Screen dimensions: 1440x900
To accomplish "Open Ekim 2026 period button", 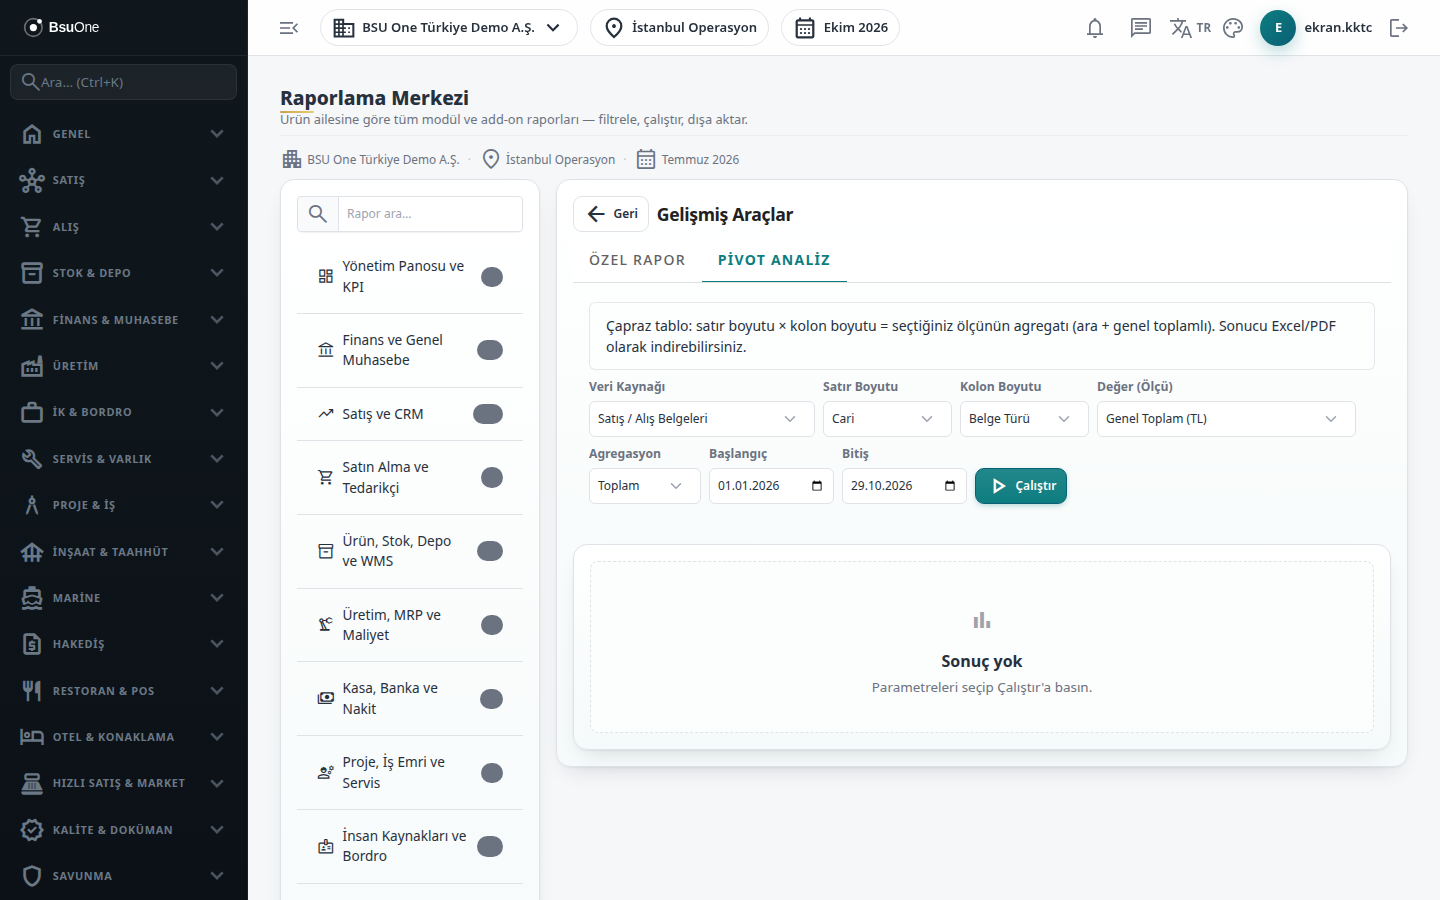I will click(840, 28).
